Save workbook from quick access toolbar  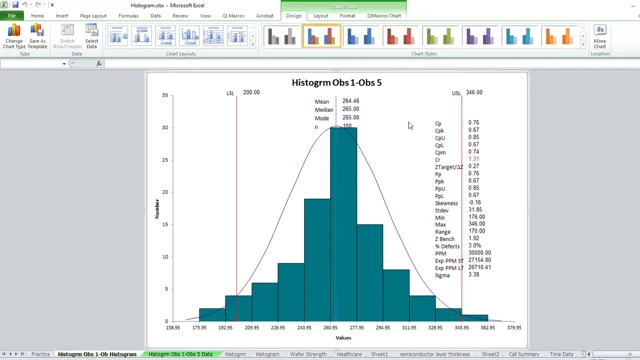15,5
